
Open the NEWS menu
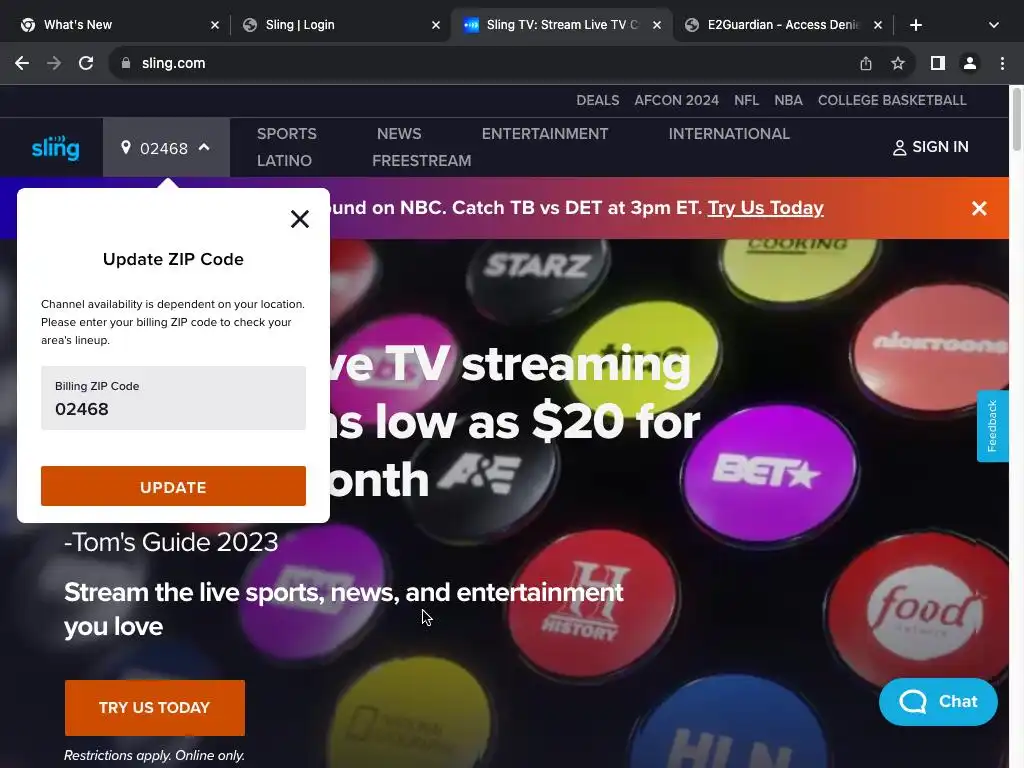pos(399,134)
